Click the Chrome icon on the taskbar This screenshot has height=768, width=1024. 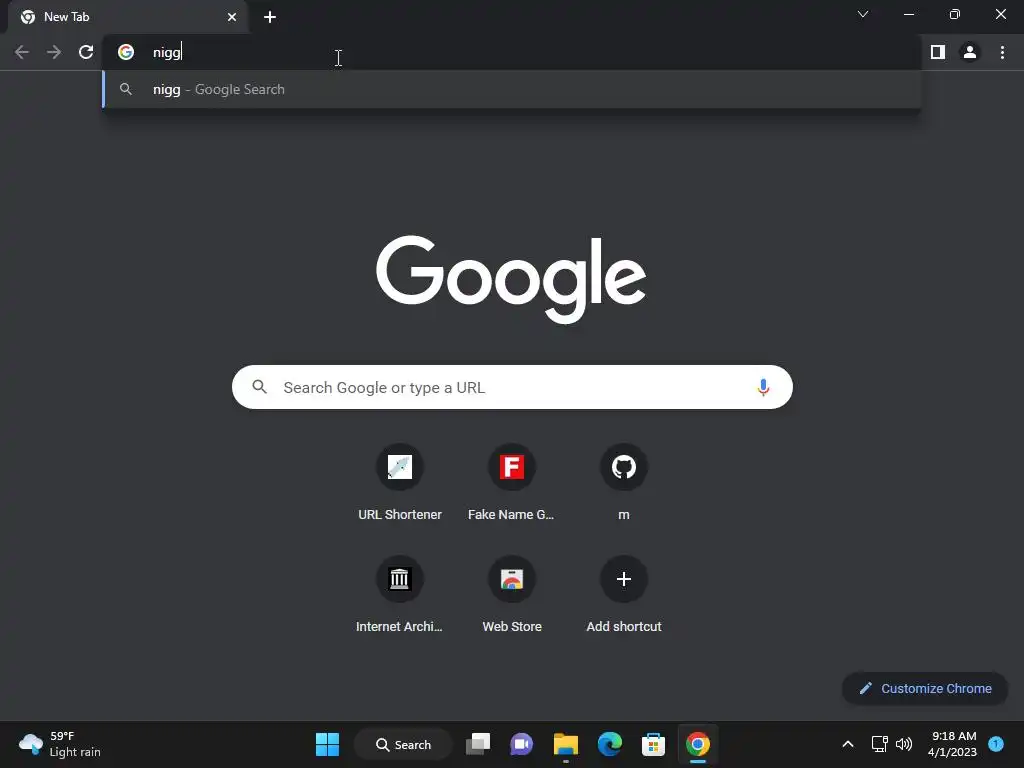[697, 744]
